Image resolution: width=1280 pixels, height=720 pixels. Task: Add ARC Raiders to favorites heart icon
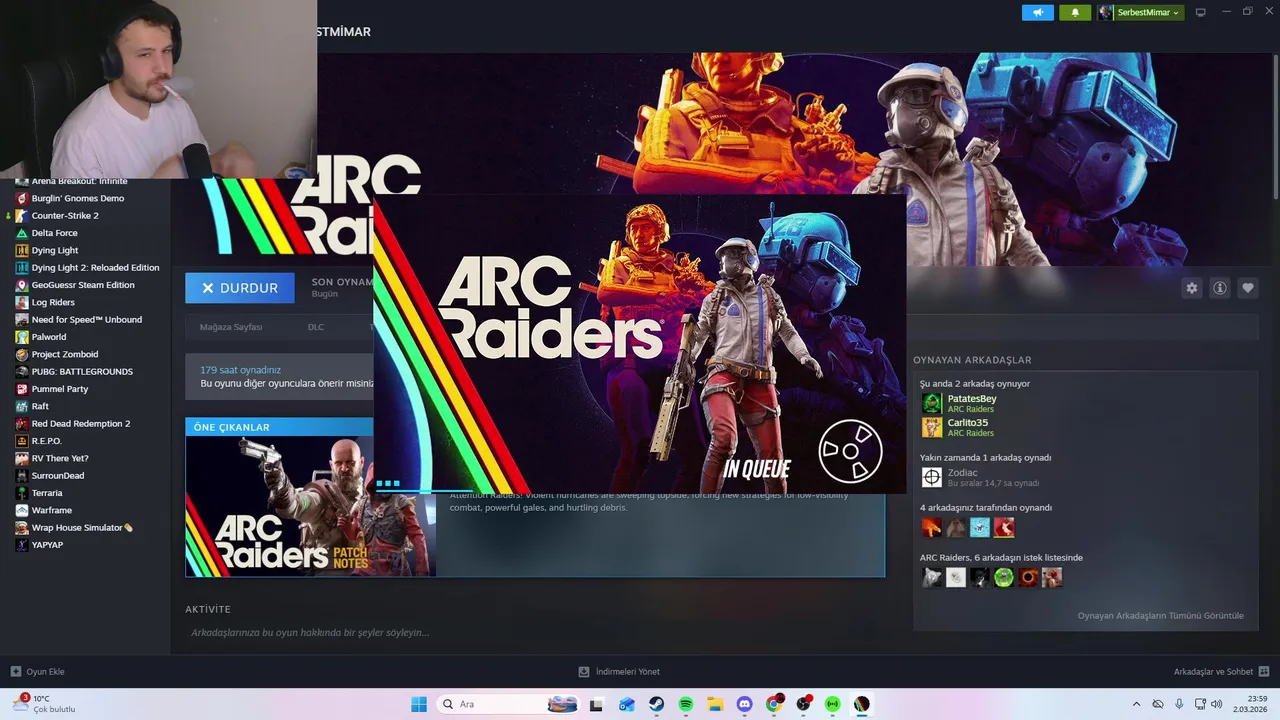click(x=1248, y=288)
